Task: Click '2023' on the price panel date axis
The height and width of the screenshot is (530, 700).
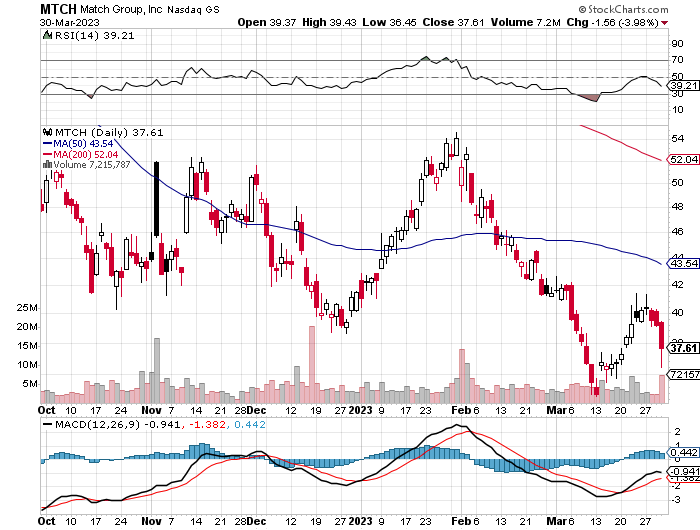Action: 360,410
